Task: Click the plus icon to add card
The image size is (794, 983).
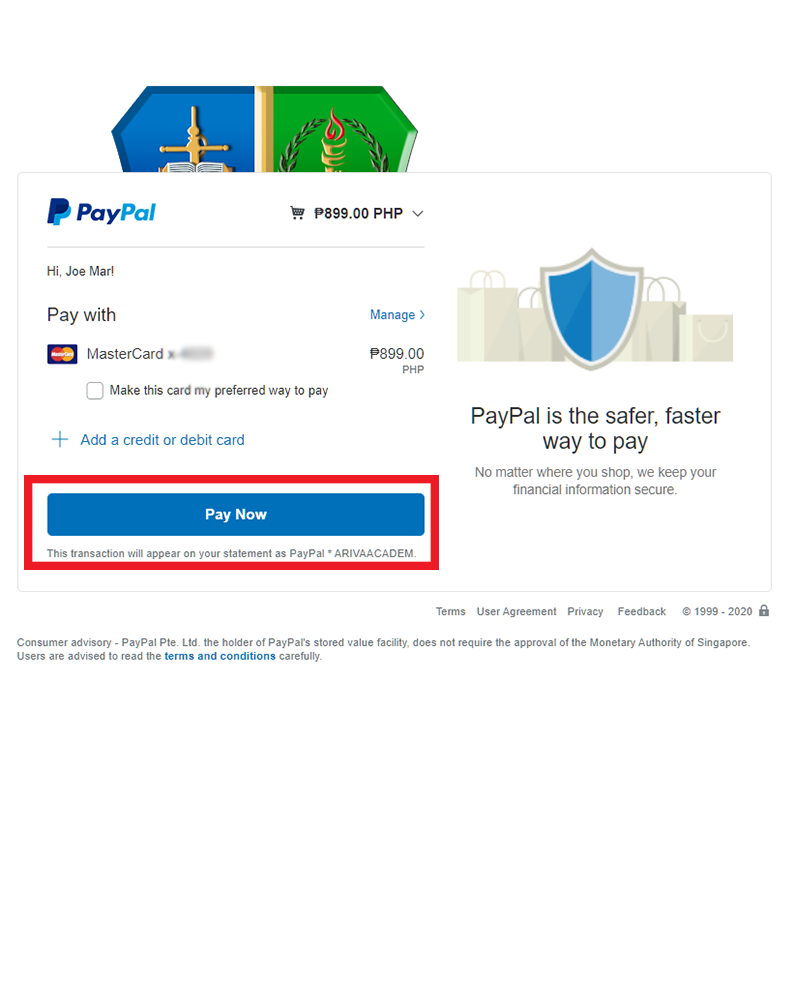Action: pos(60,439)
